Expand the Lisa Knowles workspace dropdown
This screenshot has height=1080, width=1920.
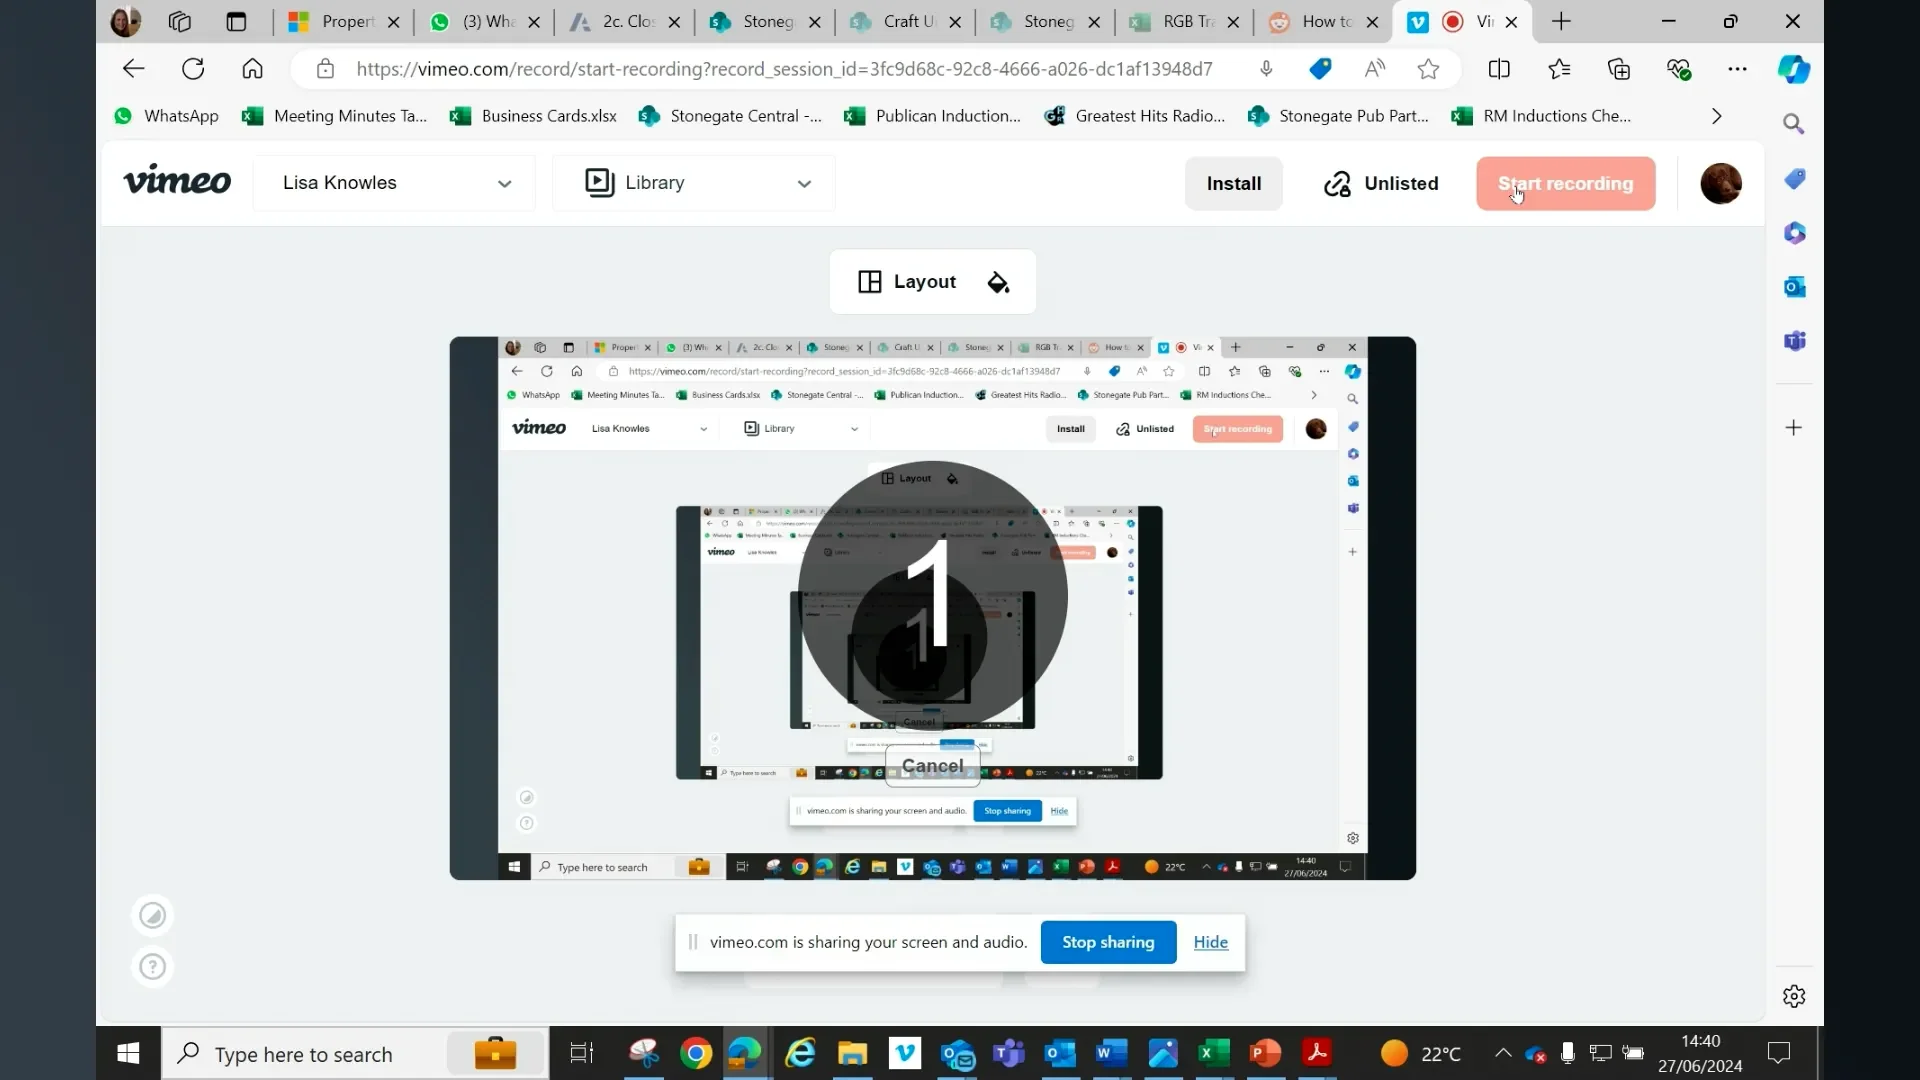point(394,183)
